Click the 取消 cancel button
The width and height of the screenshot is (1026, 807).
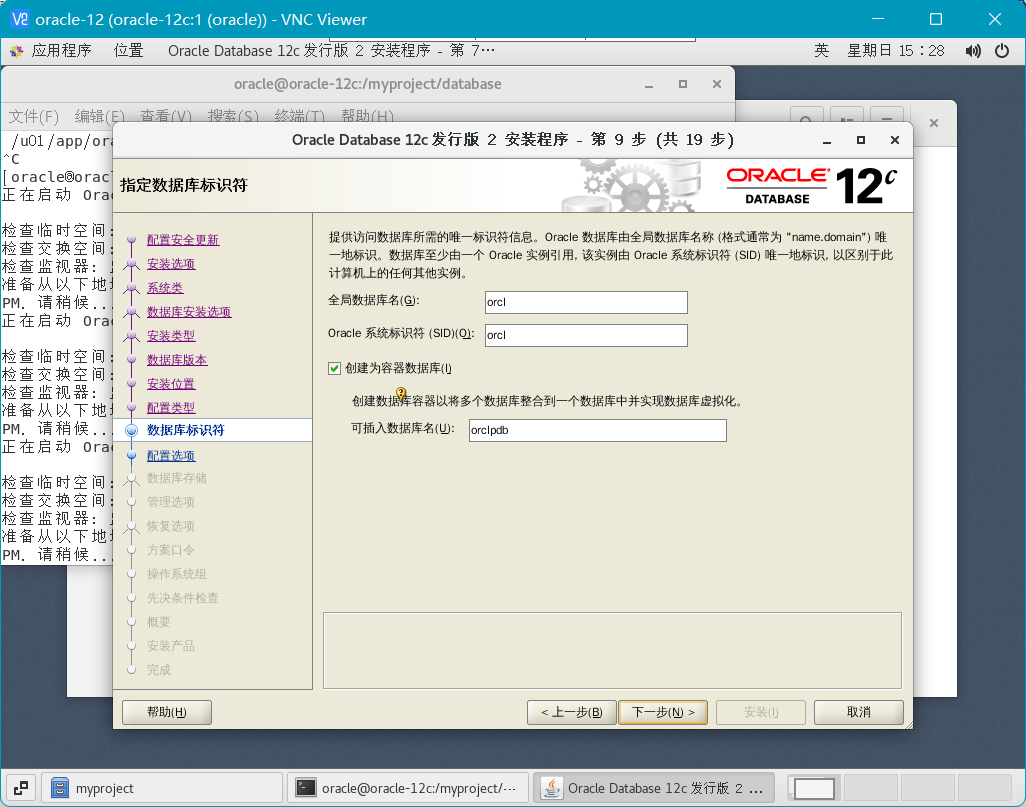tap(858, 712)
